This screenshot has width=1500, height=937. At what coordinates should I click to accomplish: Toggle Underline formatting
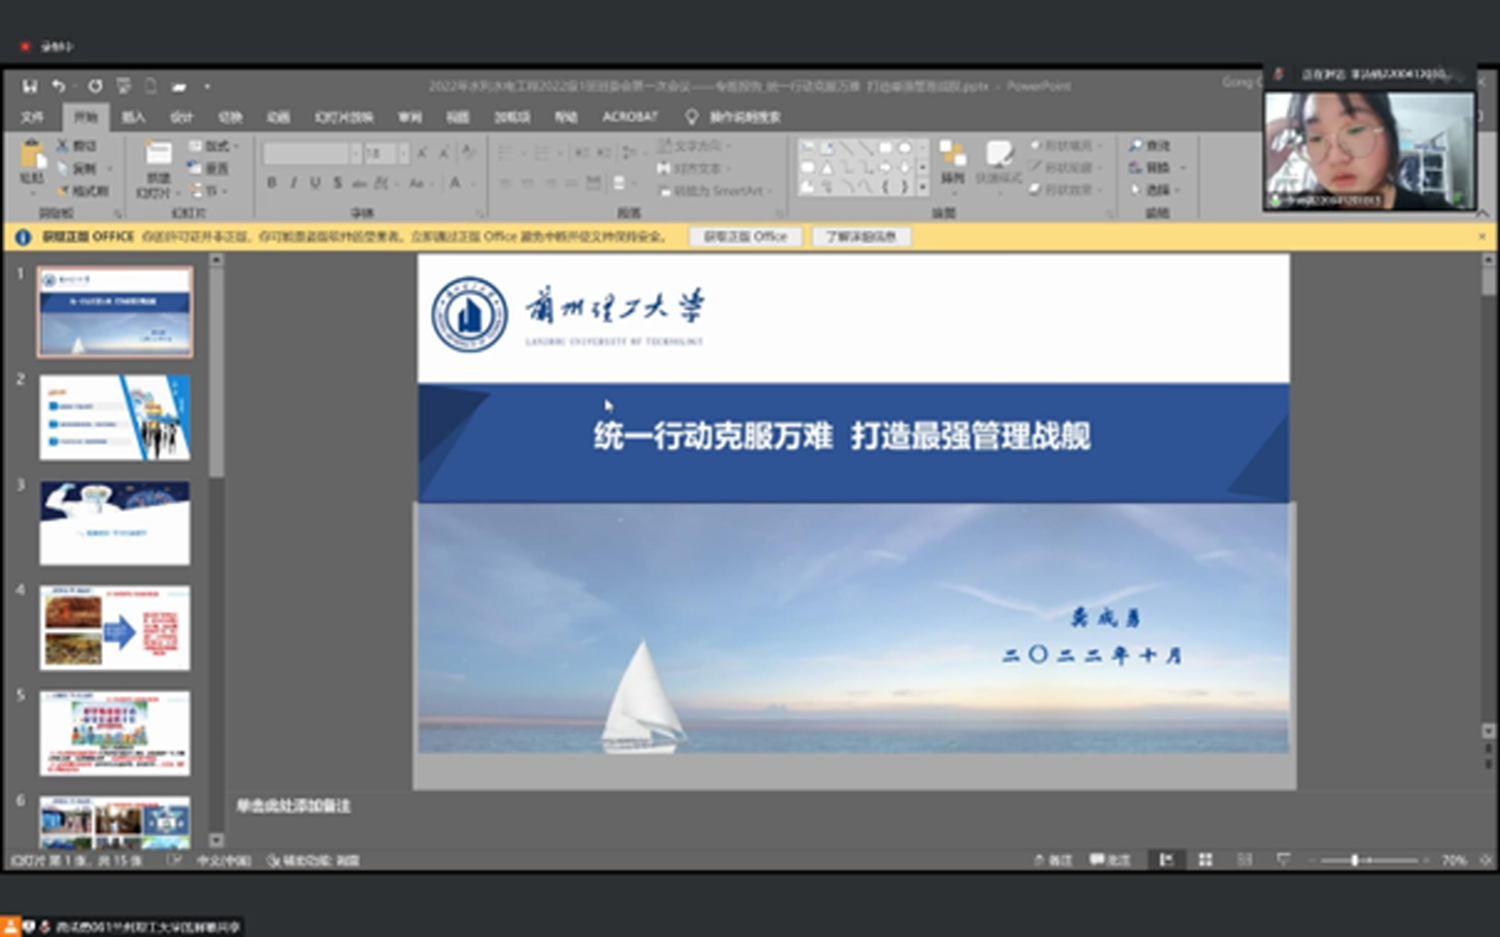(315, 183)
